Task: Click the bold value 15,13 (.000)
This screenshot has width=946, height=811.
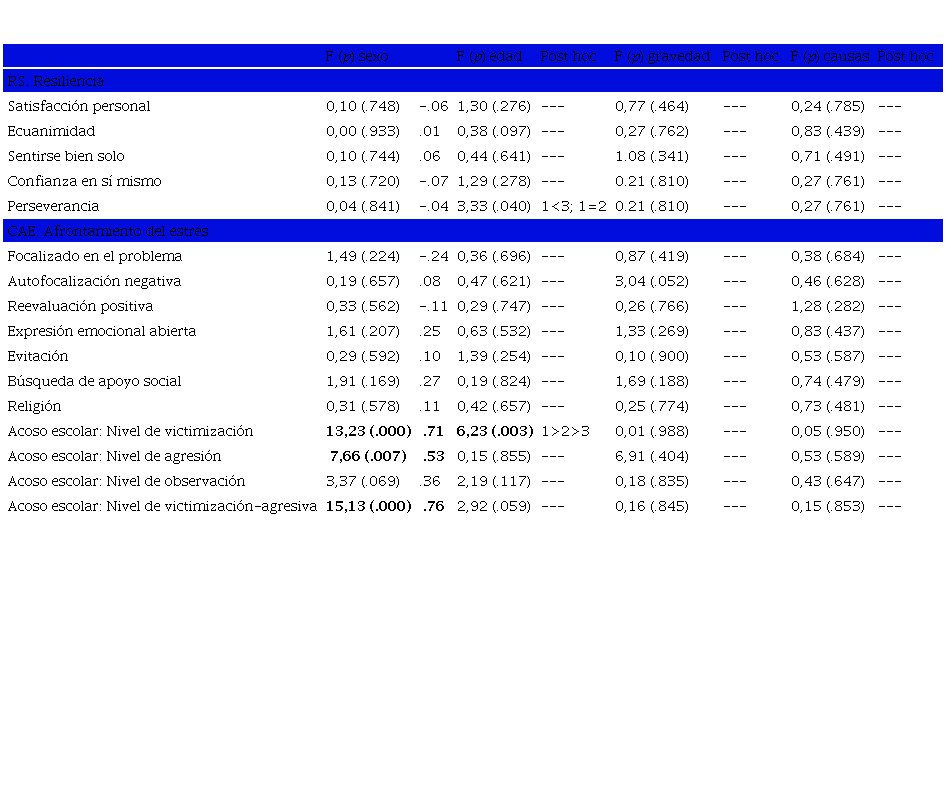Action: (368, 506)
